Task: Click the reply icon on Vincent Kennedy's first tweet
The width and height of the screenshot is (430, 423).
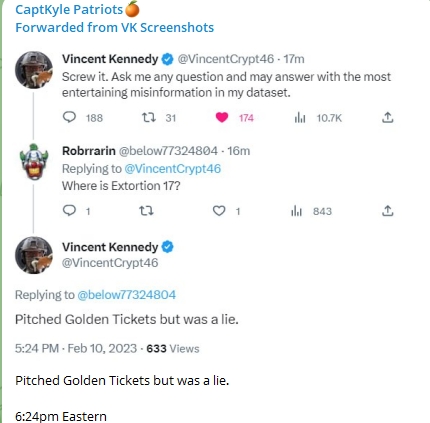Action: tap(69, 117)
